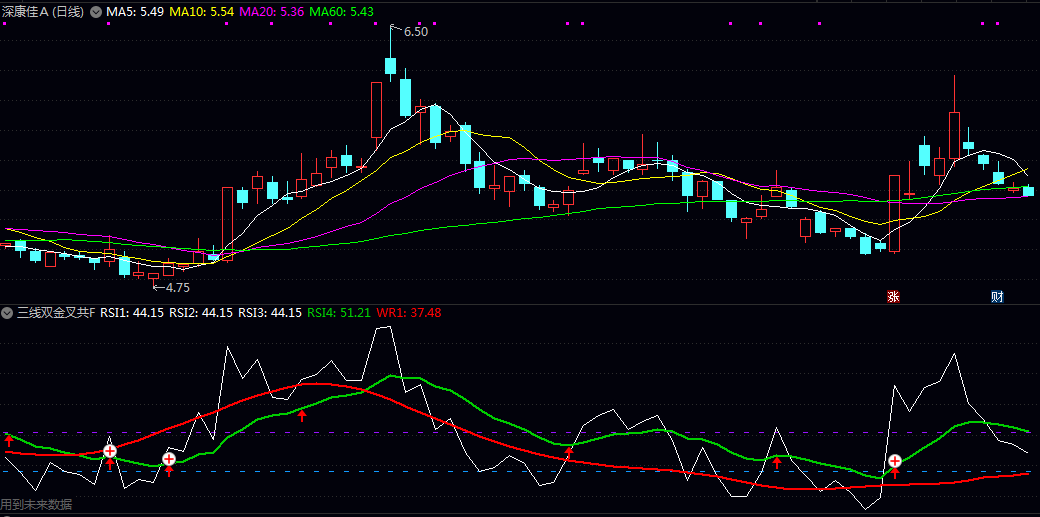This screenshot has height=517, width=1040.
Task: Click the green MA60 label
Action: pos(342,12)
